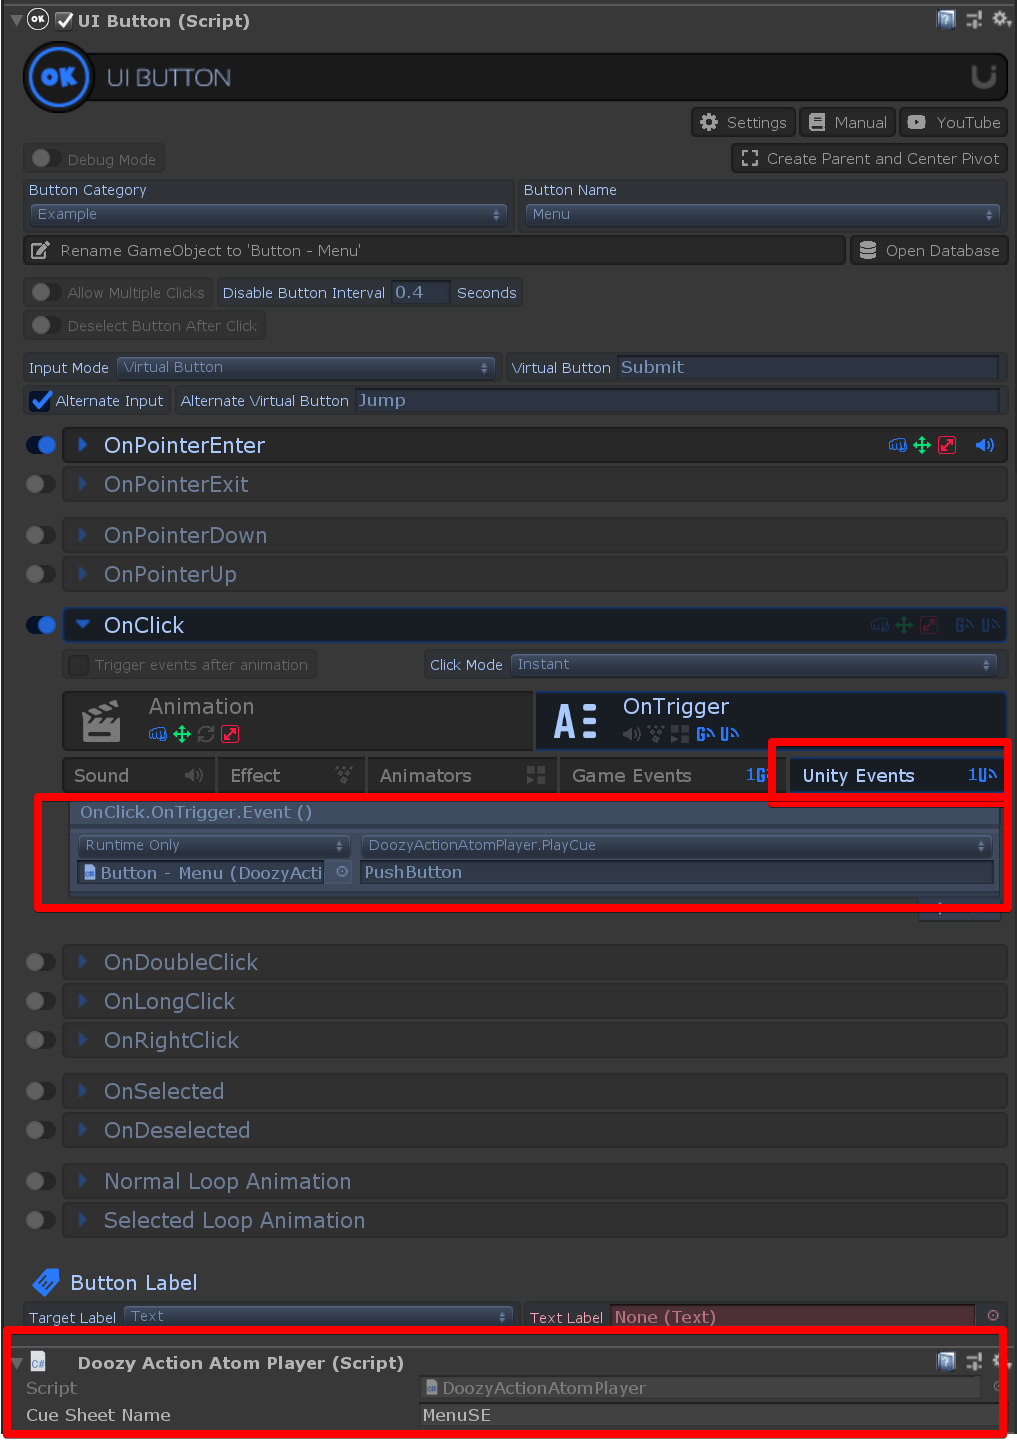Click Virtual Button field containing Submit
The height and width of the screenshot is (1442, 1017).
[808, 368]
